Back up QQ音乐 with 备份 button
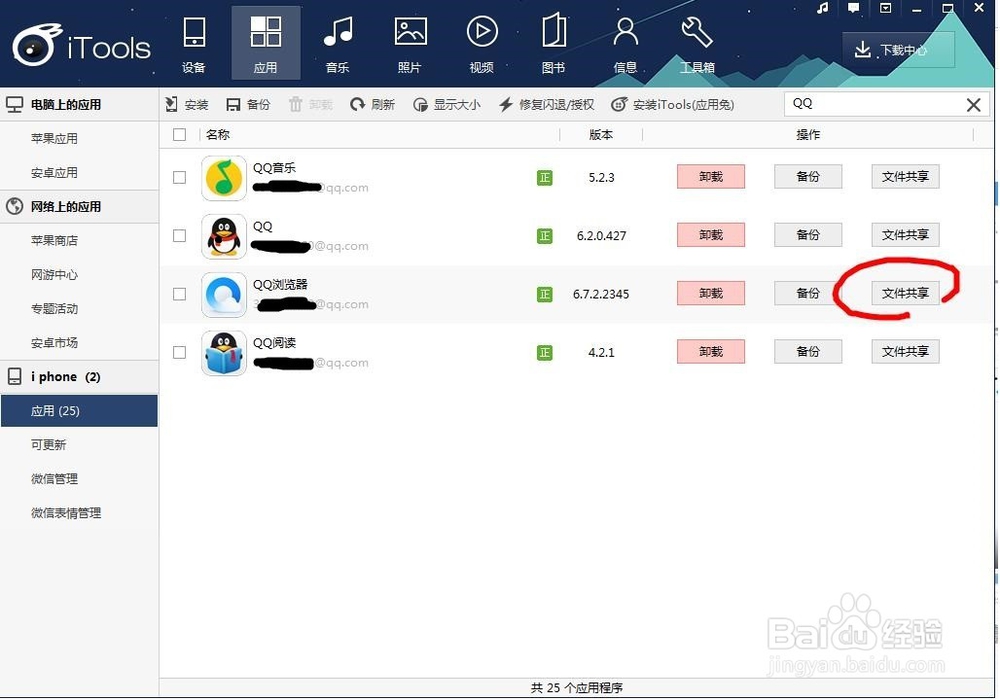 tap(808, 177)
